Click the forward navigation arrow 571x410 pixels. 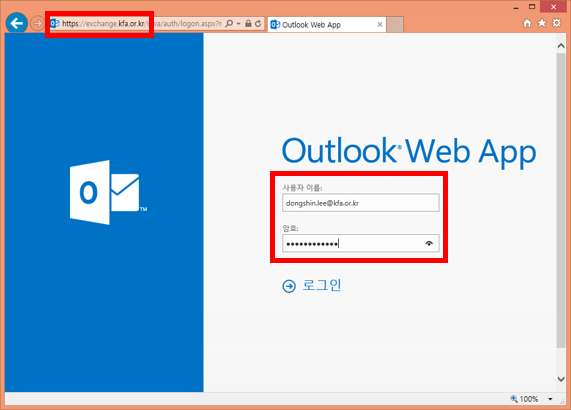[37, 24]
